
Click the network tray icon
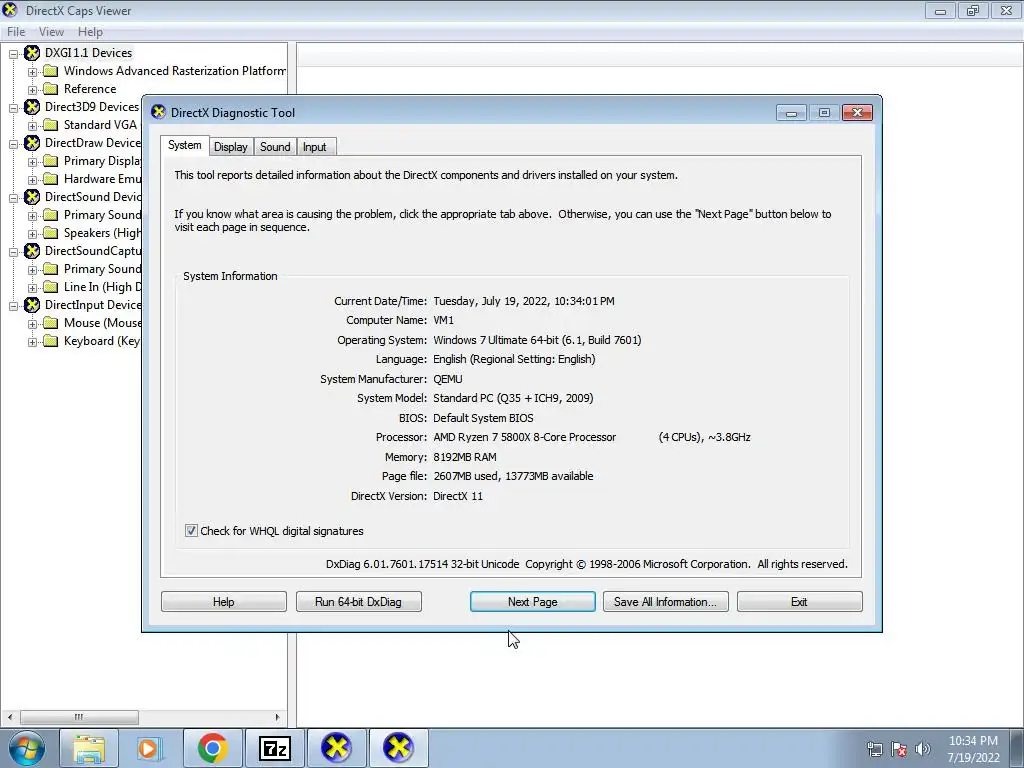point(874,749)
